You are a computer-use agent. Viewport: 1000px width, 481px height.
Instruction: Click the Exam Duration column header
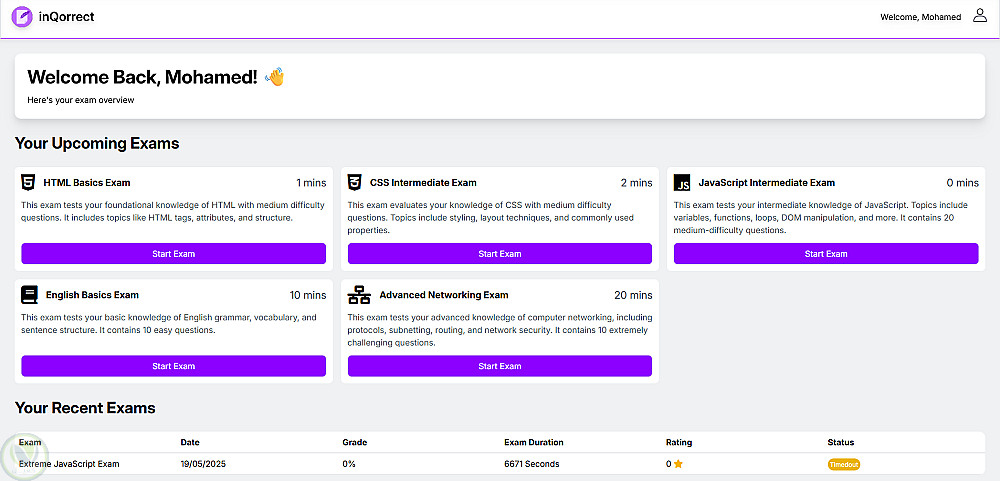point(534,442)
